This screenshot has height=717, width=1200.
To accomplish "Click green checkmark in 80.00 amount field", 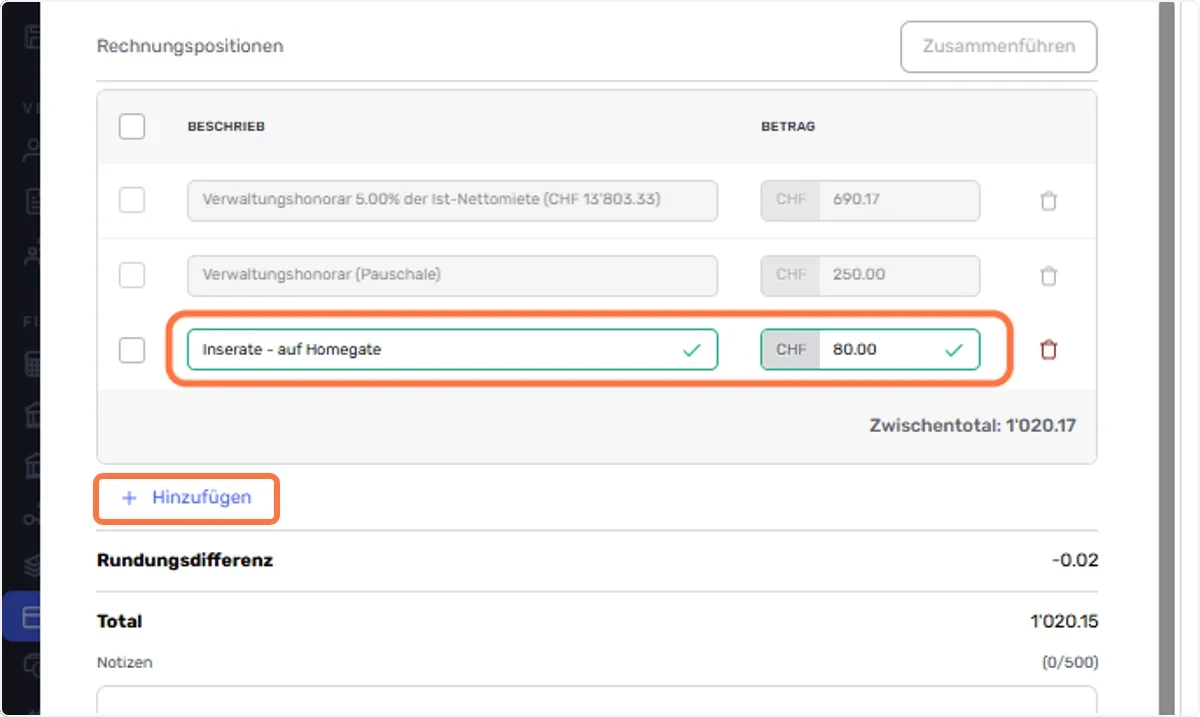I will coord(954,350).
